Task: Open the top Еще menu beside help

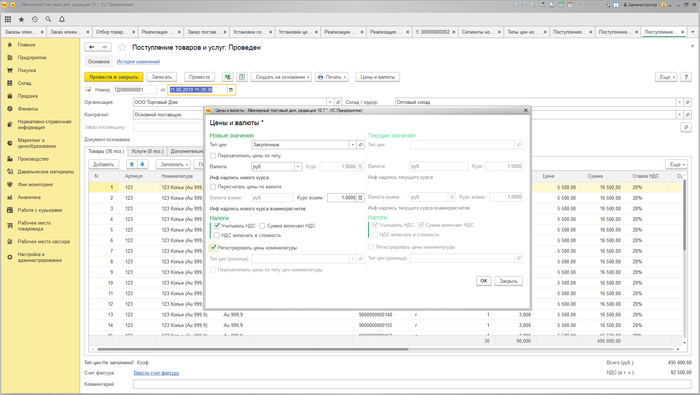Action: 667,77
